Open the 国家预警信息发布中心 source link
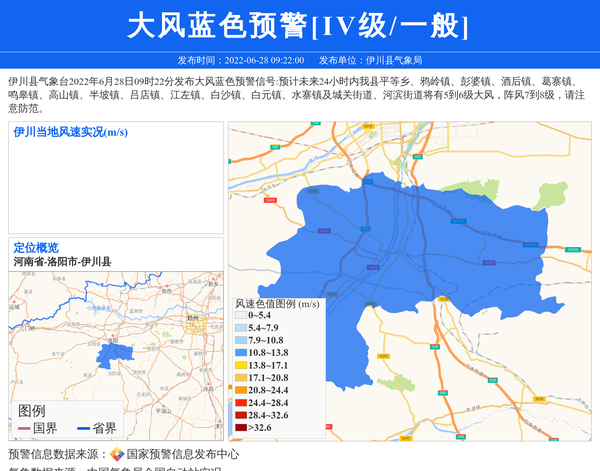This screenshot has width=600, height=471. [x=182, y=454]
